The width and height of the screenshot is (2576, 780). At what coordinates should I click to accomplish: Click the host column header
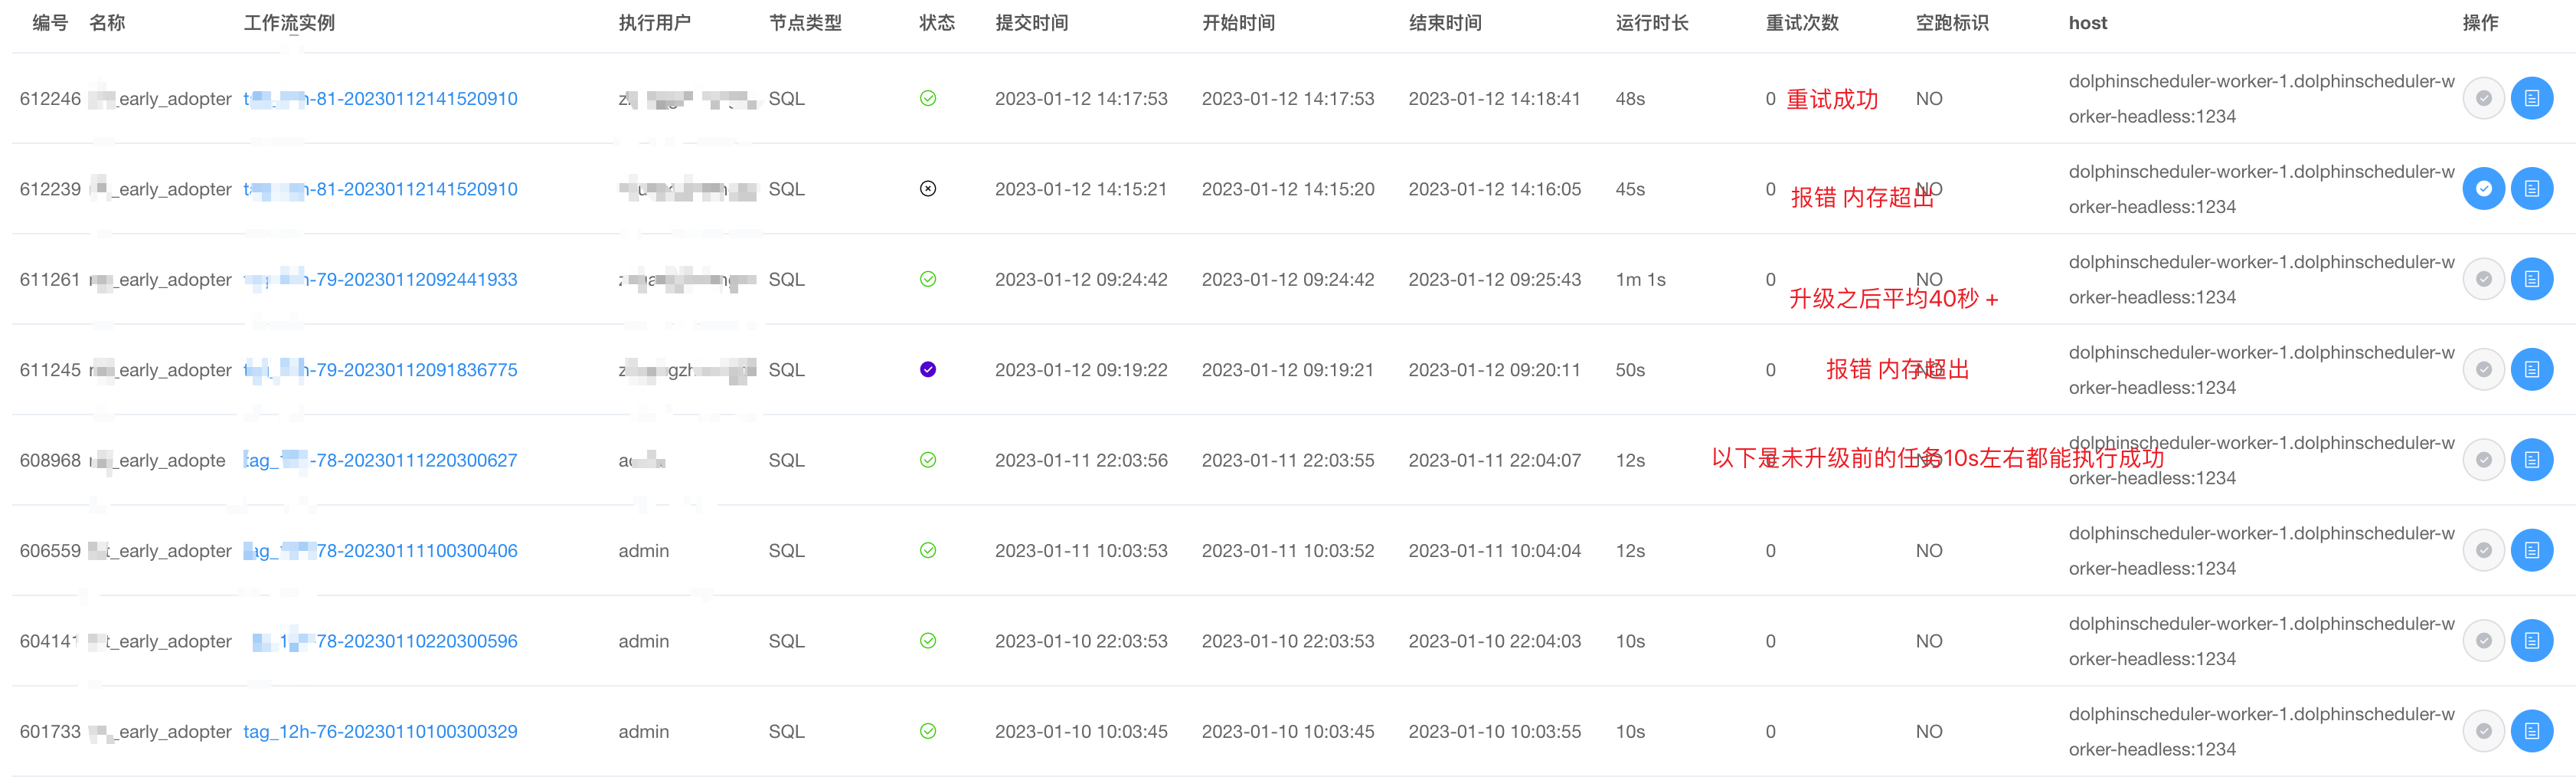[x=2087, y=23]
